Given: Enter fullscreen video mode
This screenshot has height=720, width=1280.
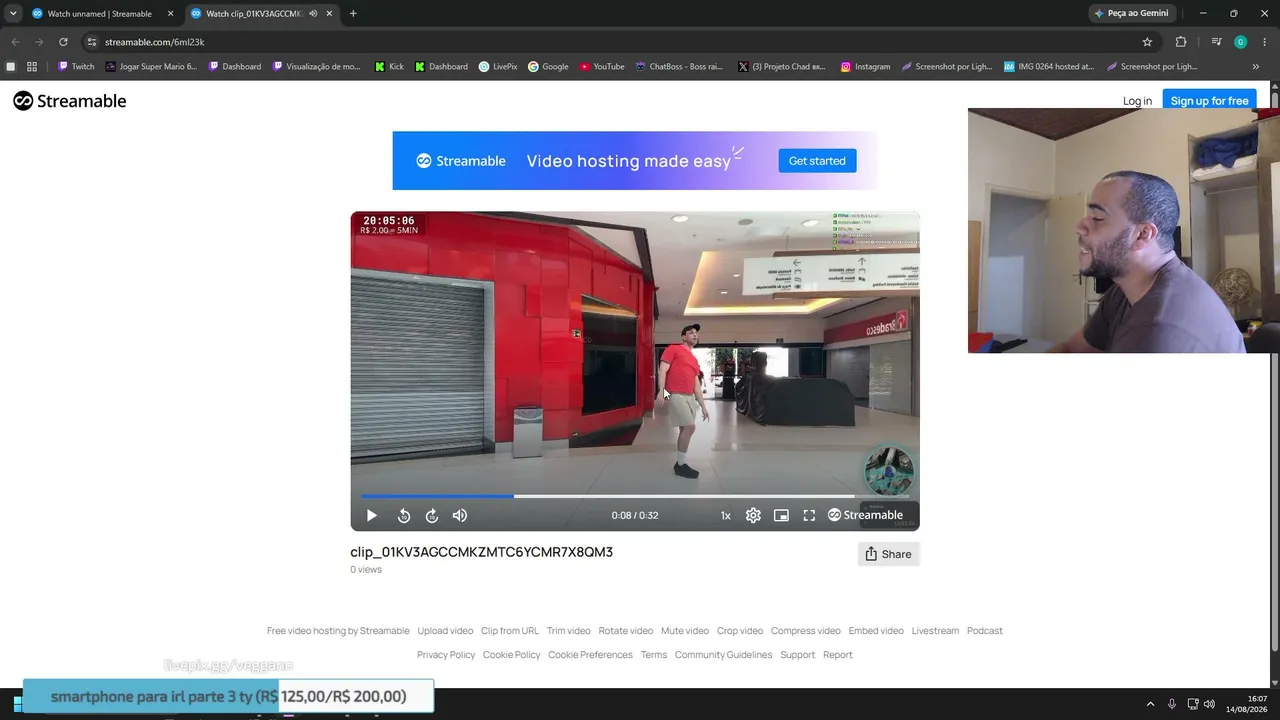Looking at the screenshot, I should pos(809,516).
